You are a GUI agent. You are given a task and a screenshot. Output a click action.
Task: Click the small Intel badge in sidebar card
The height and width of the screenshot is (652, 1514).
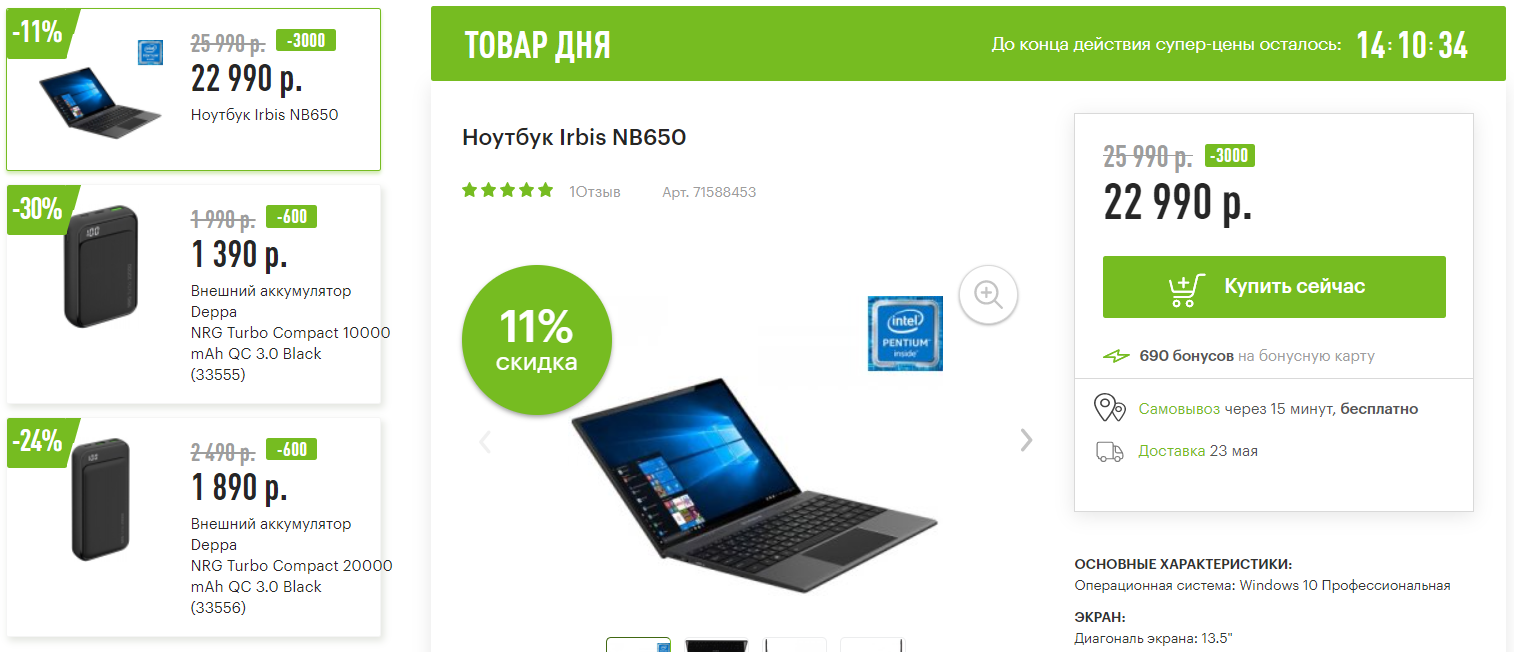click(x=150, y=52)
